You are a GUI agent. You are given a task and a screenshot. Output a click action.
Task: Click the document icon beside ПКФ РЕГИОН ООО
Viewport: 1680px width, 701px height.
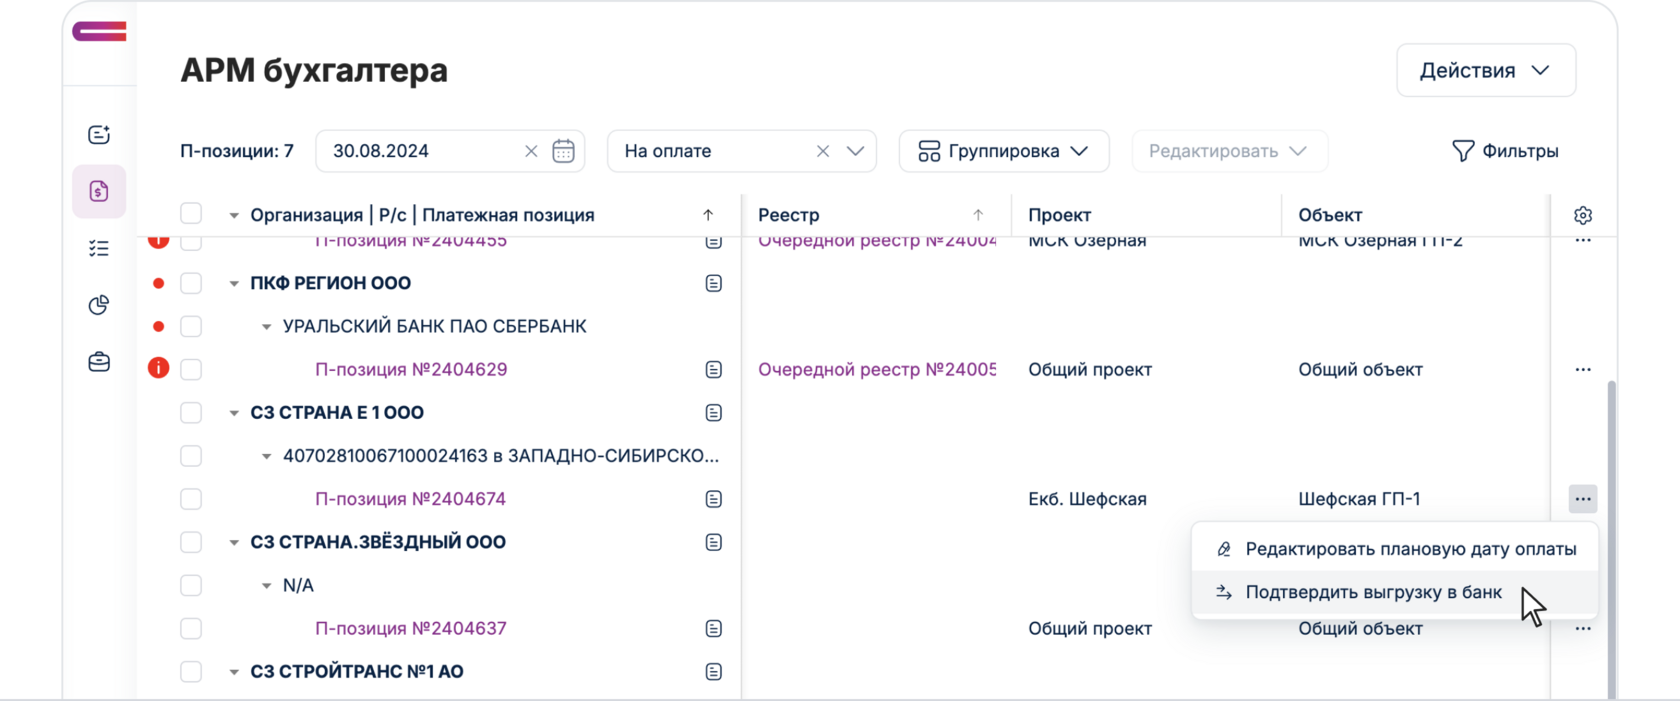pos(713,284)
